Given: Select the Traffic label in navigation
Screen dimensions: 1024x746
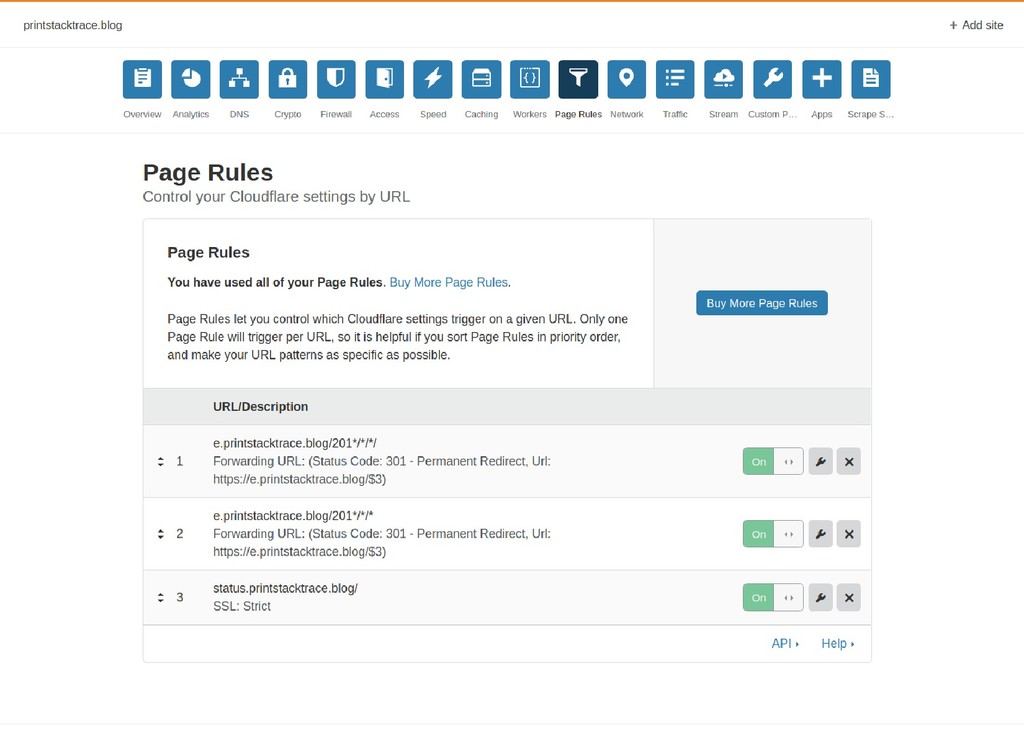Looking at the screenshot, I should click(675, 114).
